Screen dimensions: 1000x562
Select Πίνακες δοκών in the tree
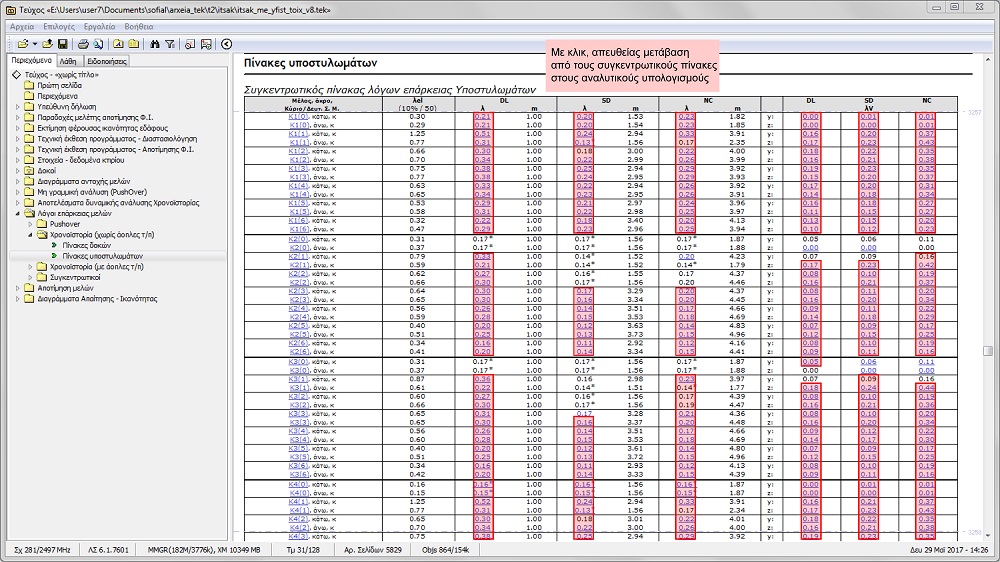(86, 245)
